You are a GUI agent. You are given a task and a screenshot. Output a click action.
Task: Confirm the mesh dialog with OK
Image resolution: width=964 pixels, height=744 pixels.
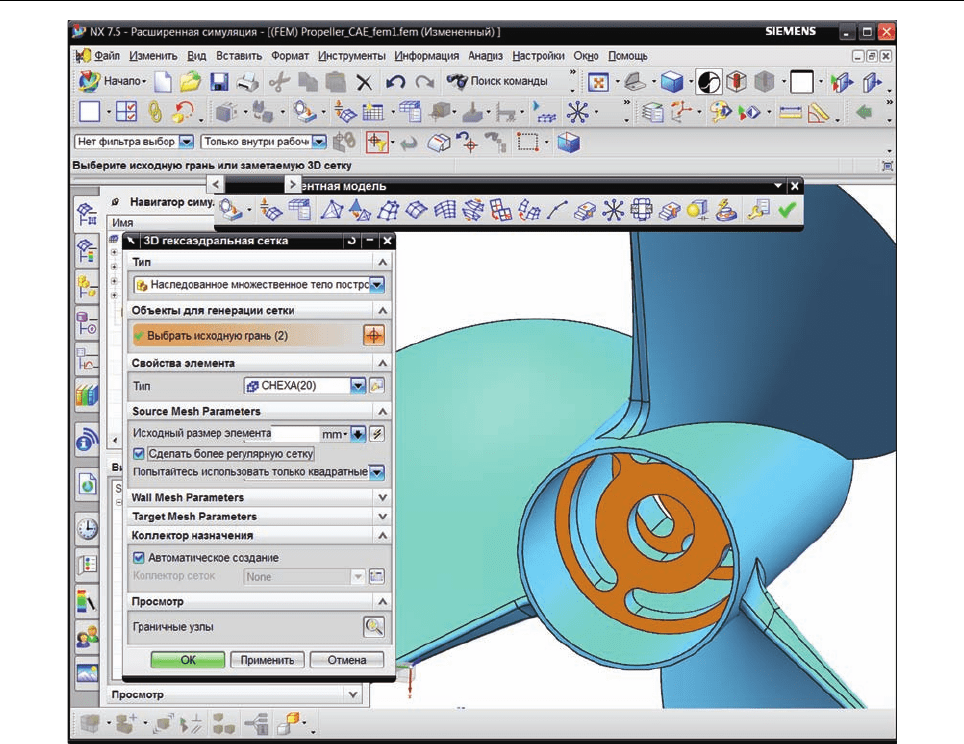(188, 660)
